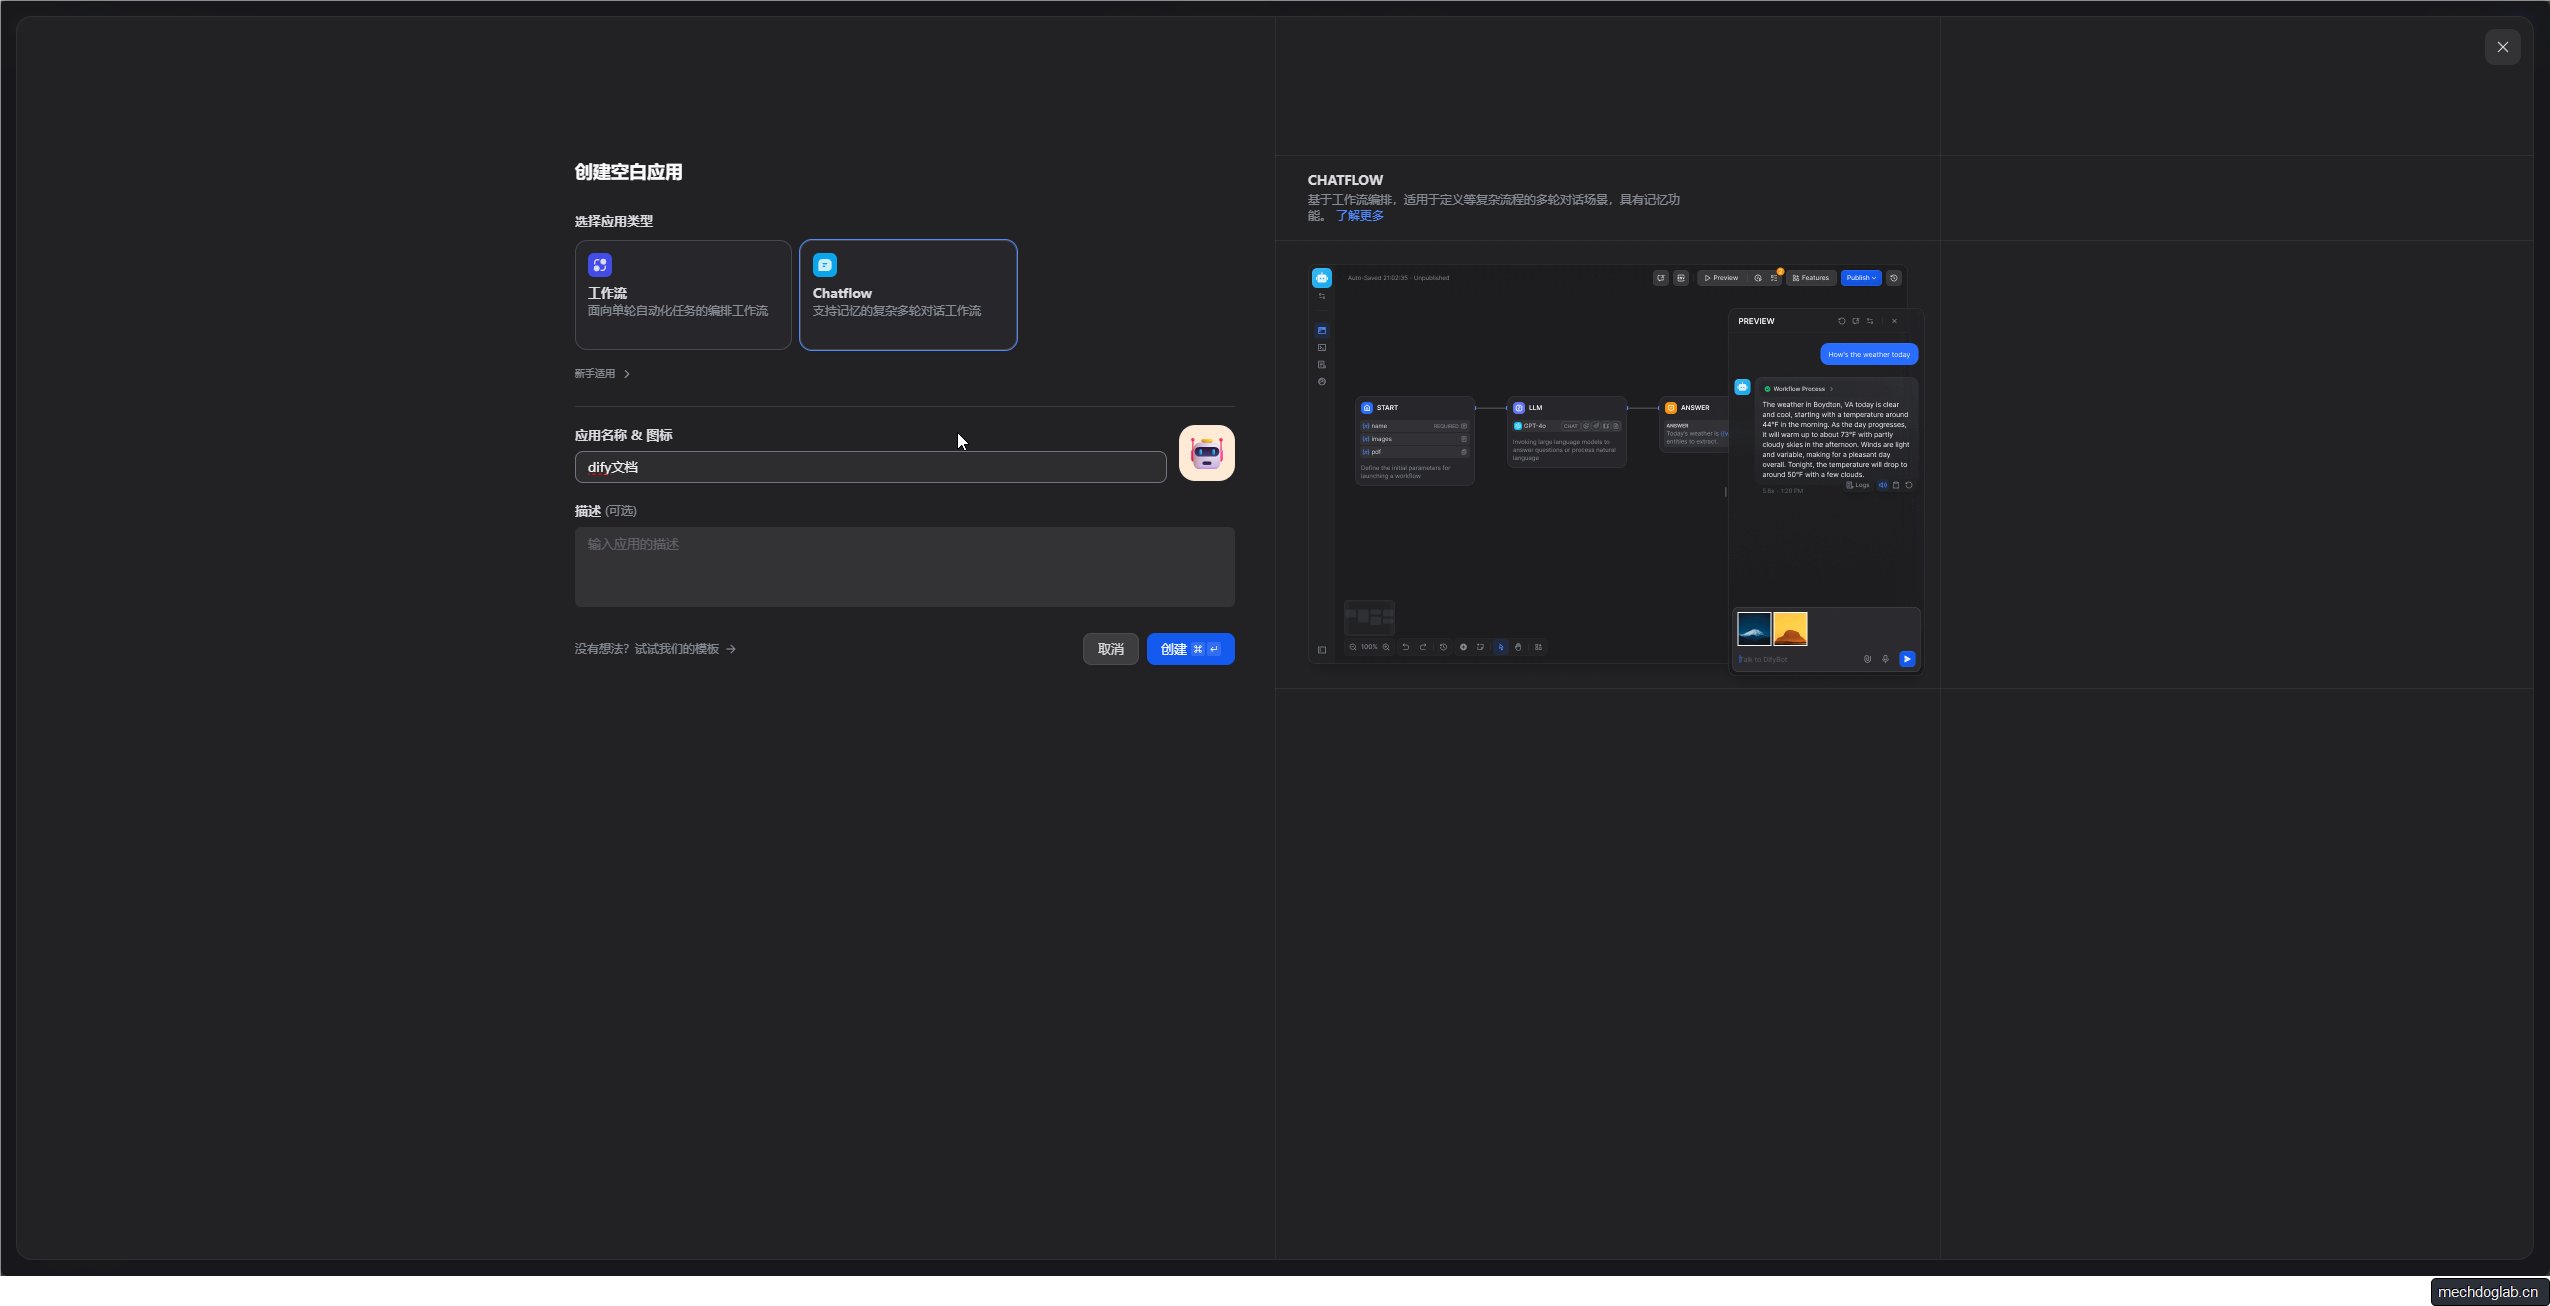Viewport: 2550px width, 1306px height.
Task: Click the purple 工作流 type icon
Action: point(599,265)
